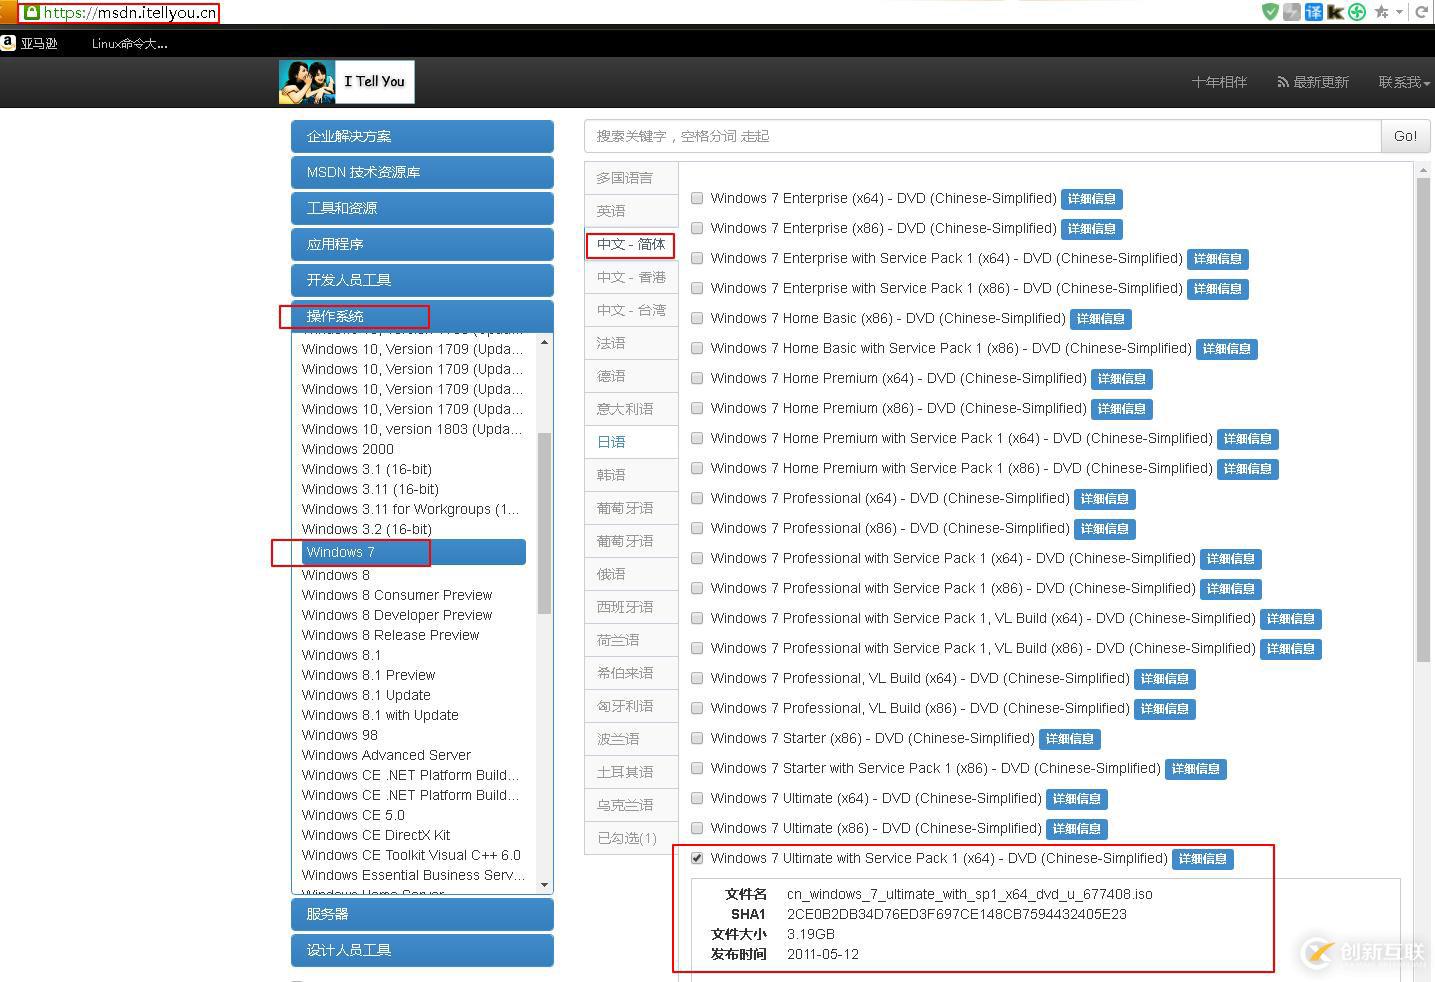The image size is (1435, 982).
Task: Bookmark this page with the star icon
Action: coord(1381,12)
